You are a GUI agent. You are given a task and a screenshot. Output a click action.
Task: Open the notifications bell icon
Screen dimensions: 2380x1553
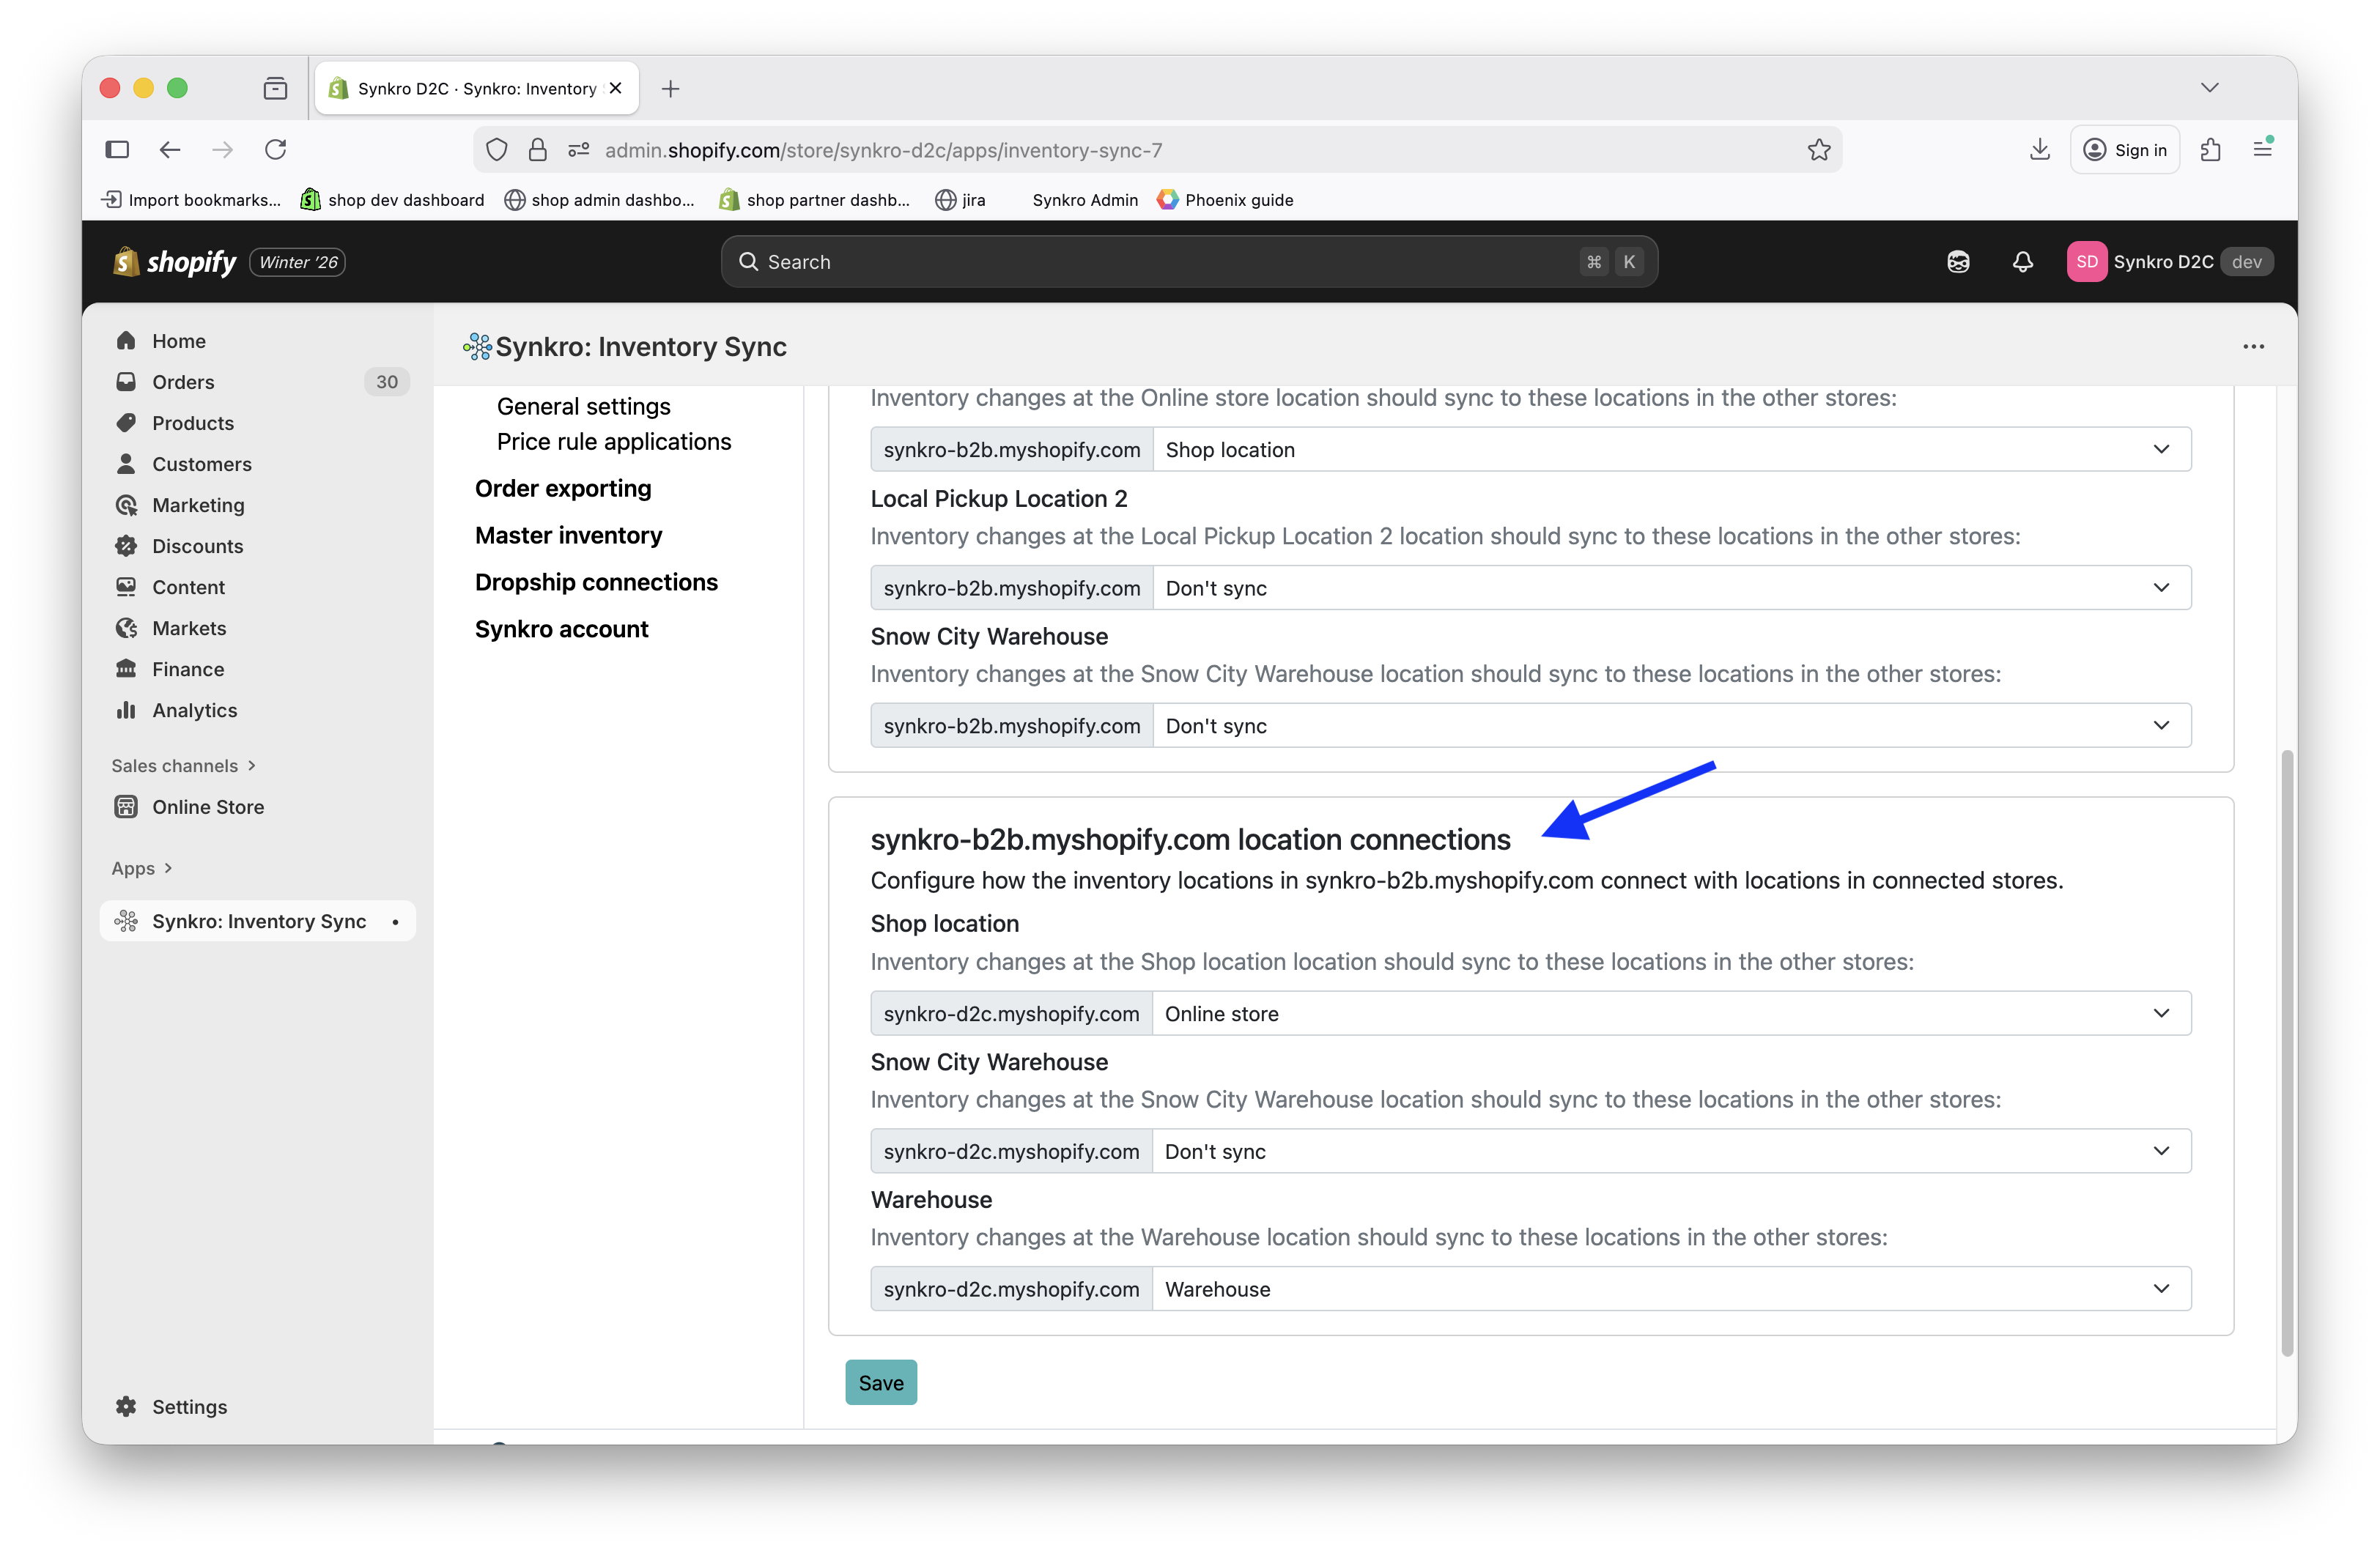pos(2022,262)
